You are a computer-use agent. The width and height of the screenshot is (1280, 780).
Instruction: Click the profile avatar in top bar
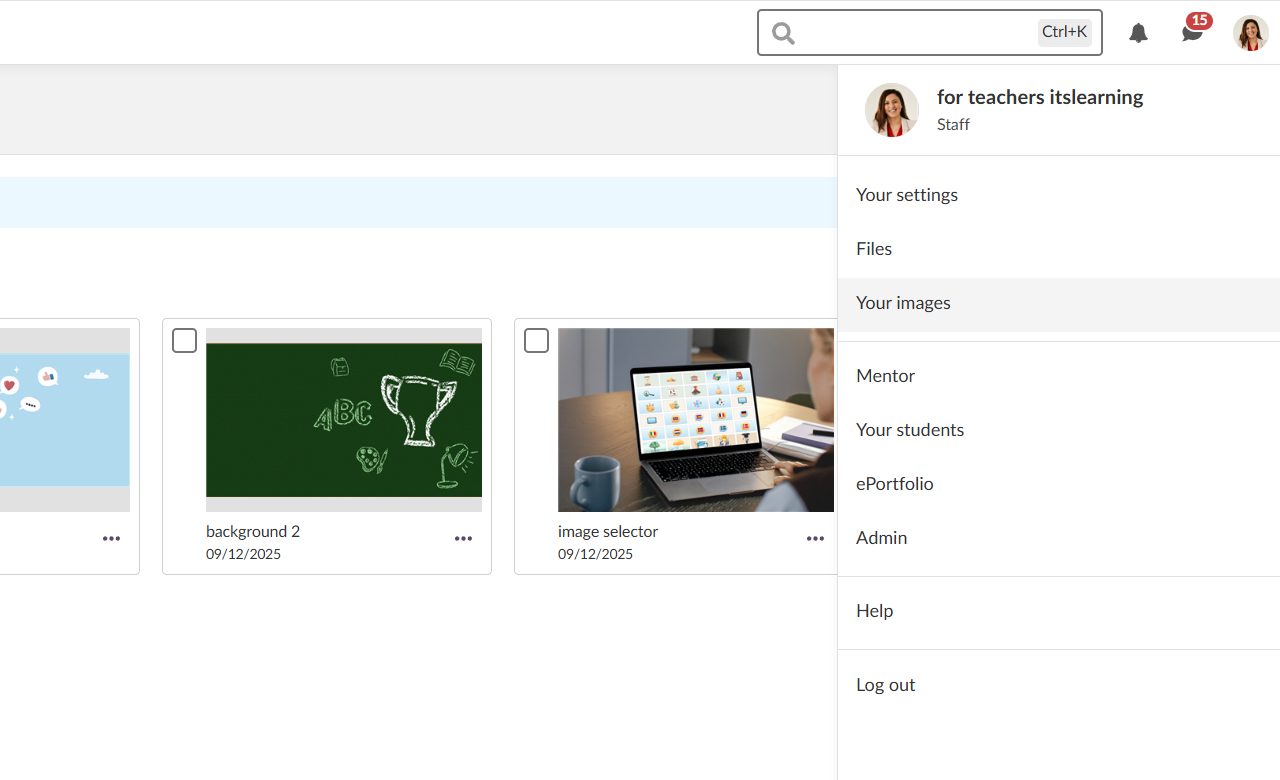pos(1250,33)
